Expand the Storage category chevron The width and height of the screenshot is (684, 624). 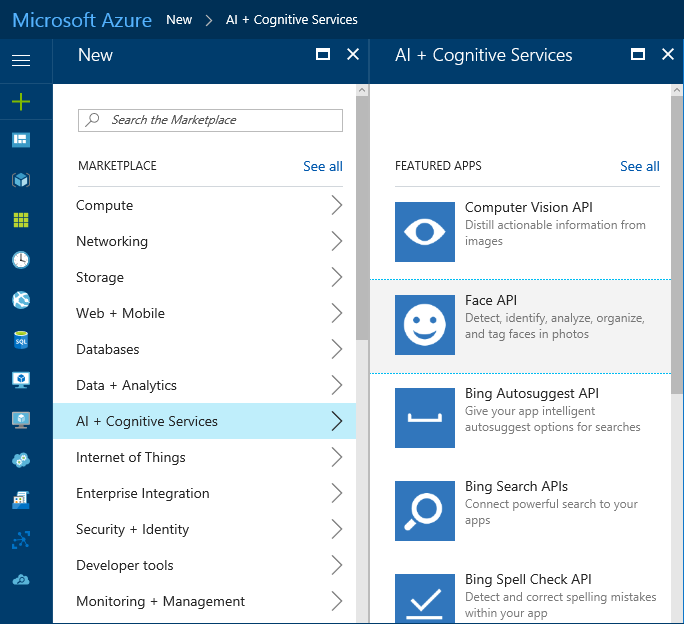[336, 277]
